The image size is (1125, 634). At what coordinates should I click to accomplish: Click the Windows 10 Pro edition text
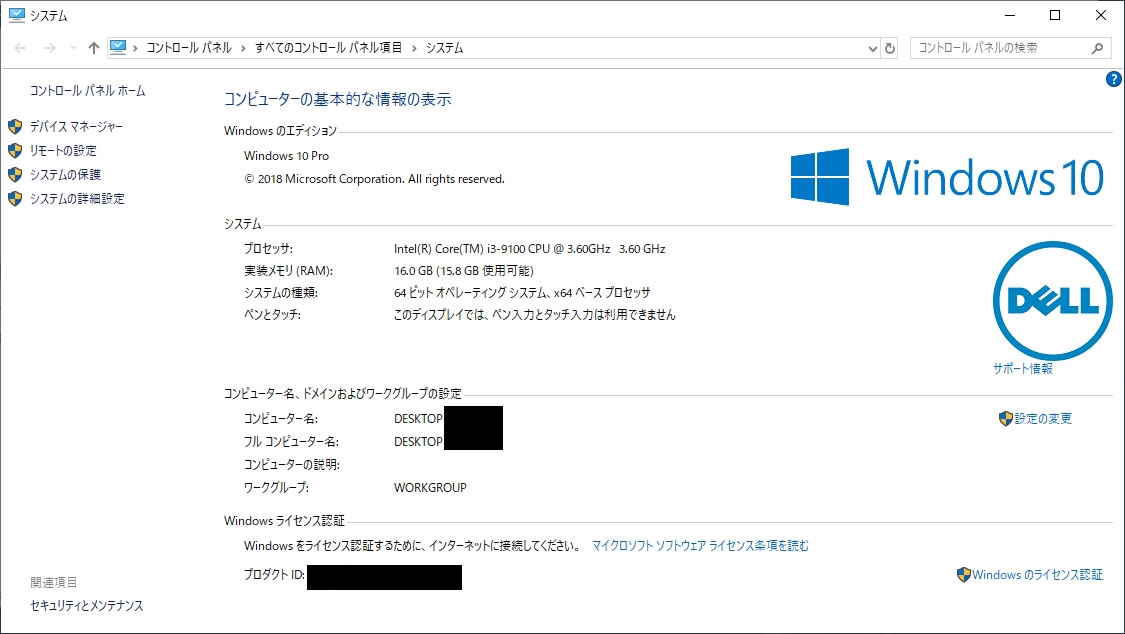click(286, 156)
